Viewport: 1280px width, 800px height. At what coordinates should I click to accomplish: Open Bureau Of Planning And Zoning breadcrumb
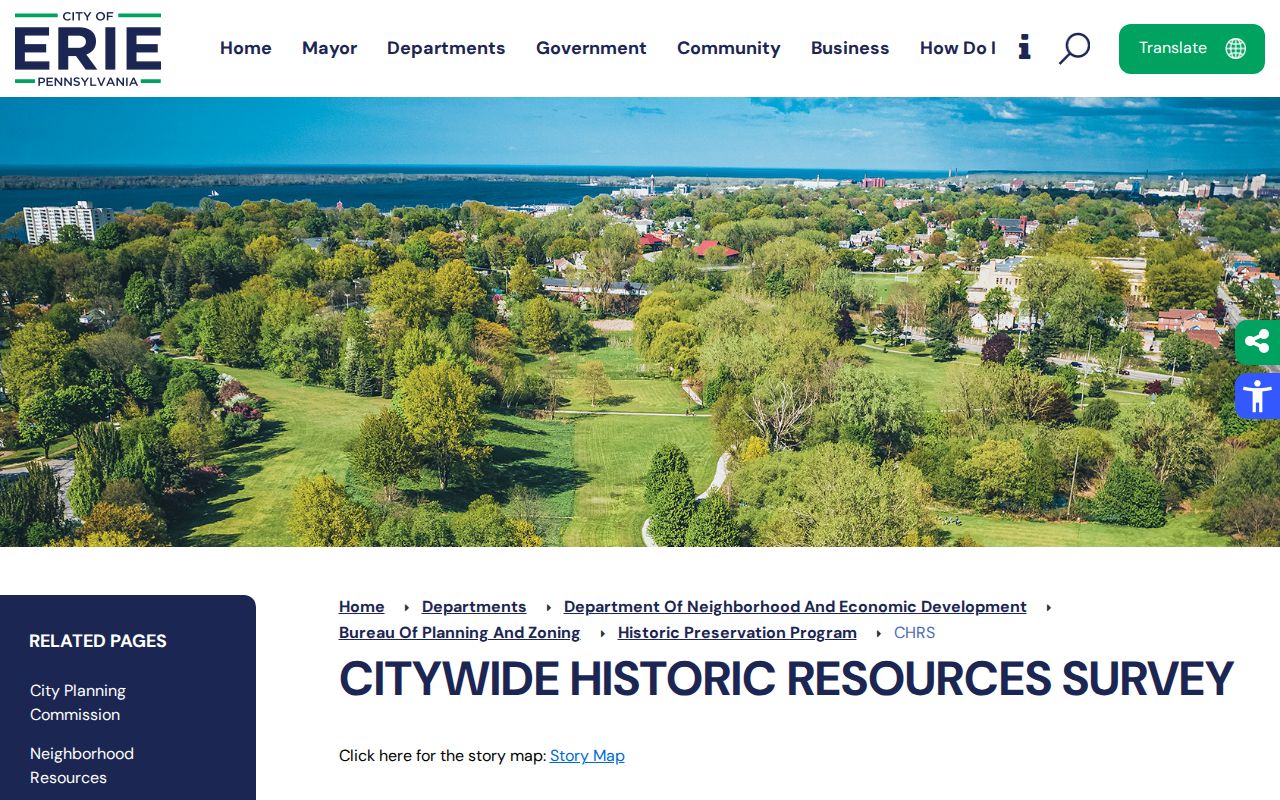point(460,633)
